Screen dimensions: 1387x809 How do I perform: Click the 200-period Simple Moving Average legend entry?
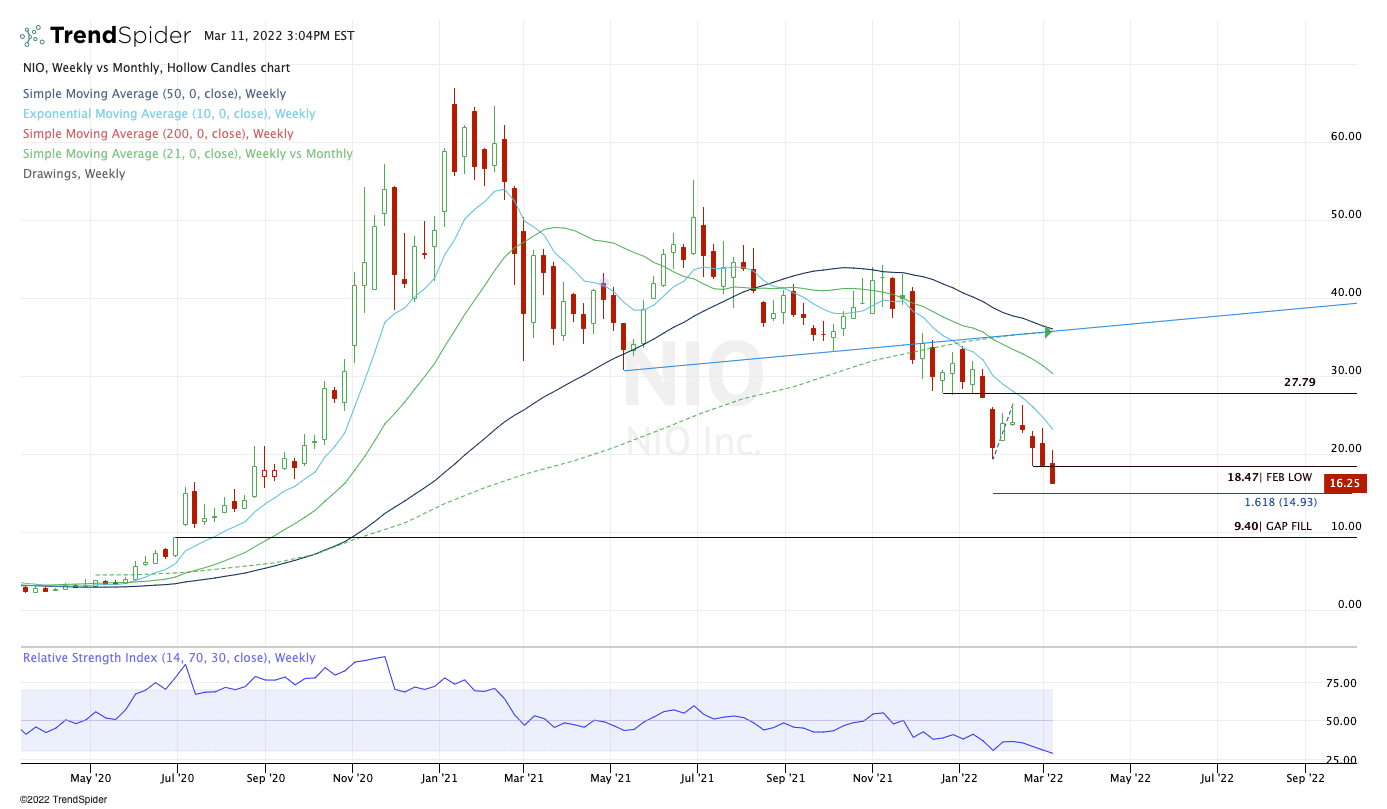tap(158, 134)
